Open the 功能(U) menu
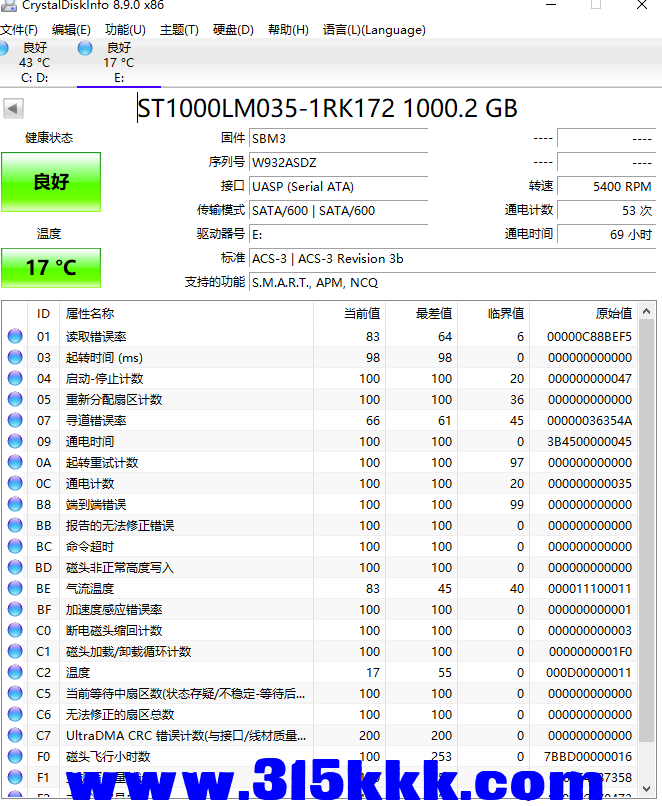Viewport: 662px width, 806px height. pos(125,30)
